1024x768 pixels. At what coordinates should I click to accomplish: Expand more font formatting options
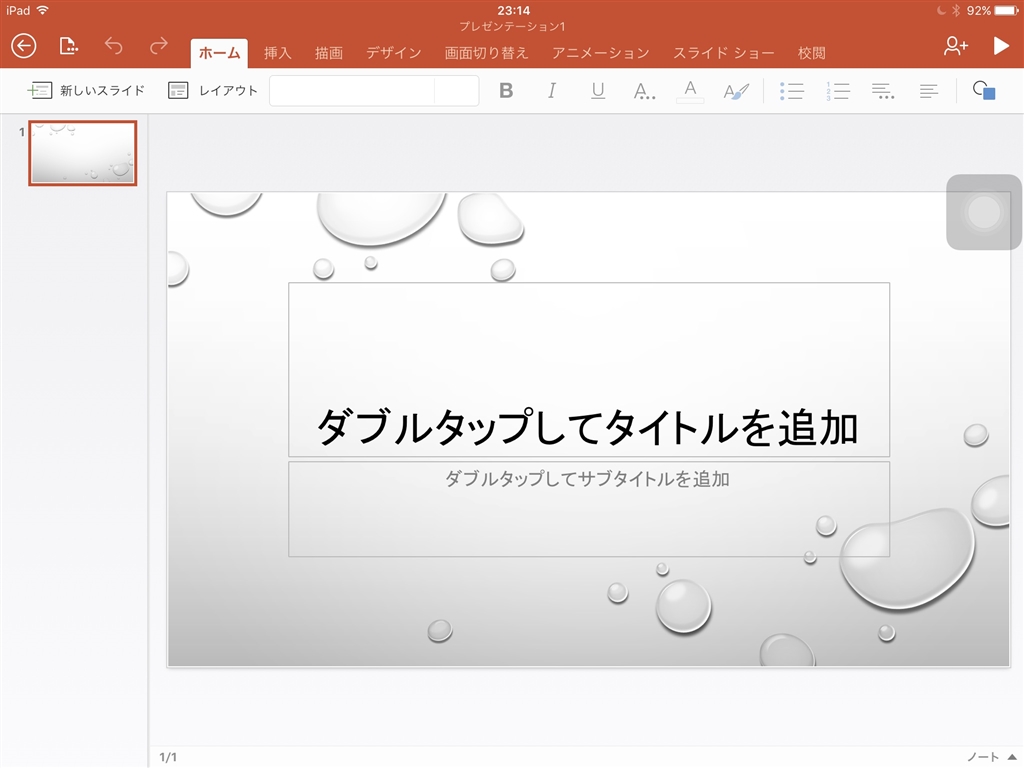point(645,91)
